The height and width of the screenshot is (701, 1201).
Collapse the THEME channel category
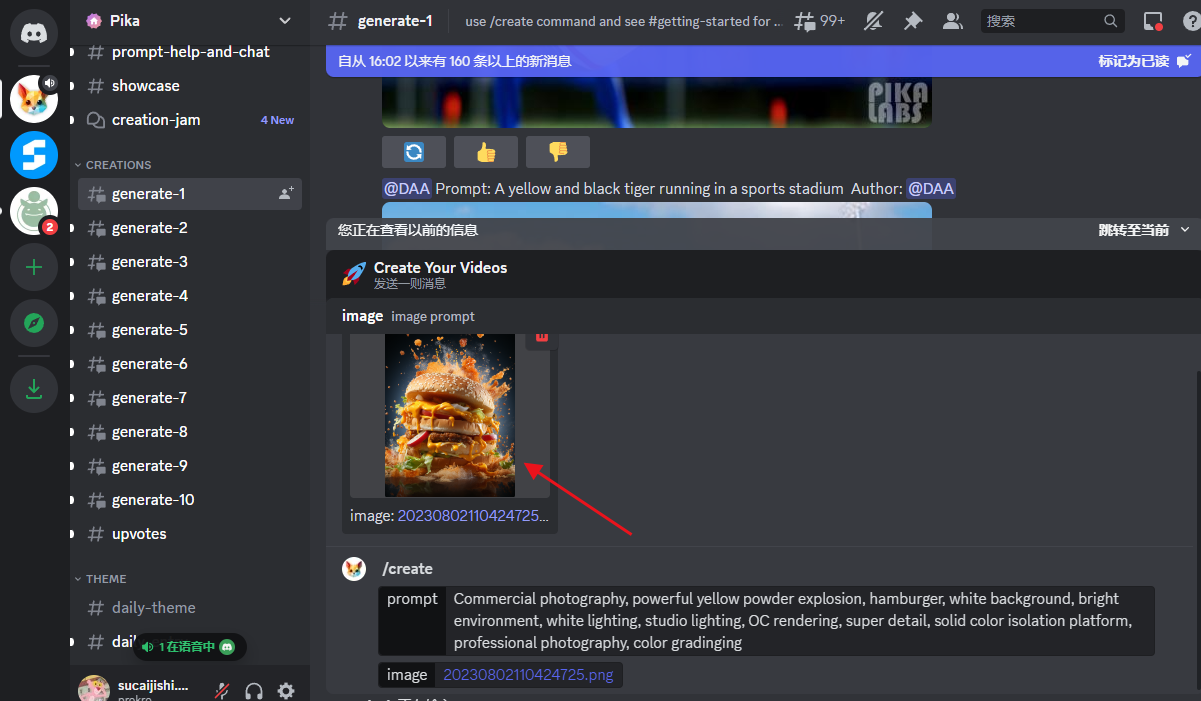(x=105, y=579)
